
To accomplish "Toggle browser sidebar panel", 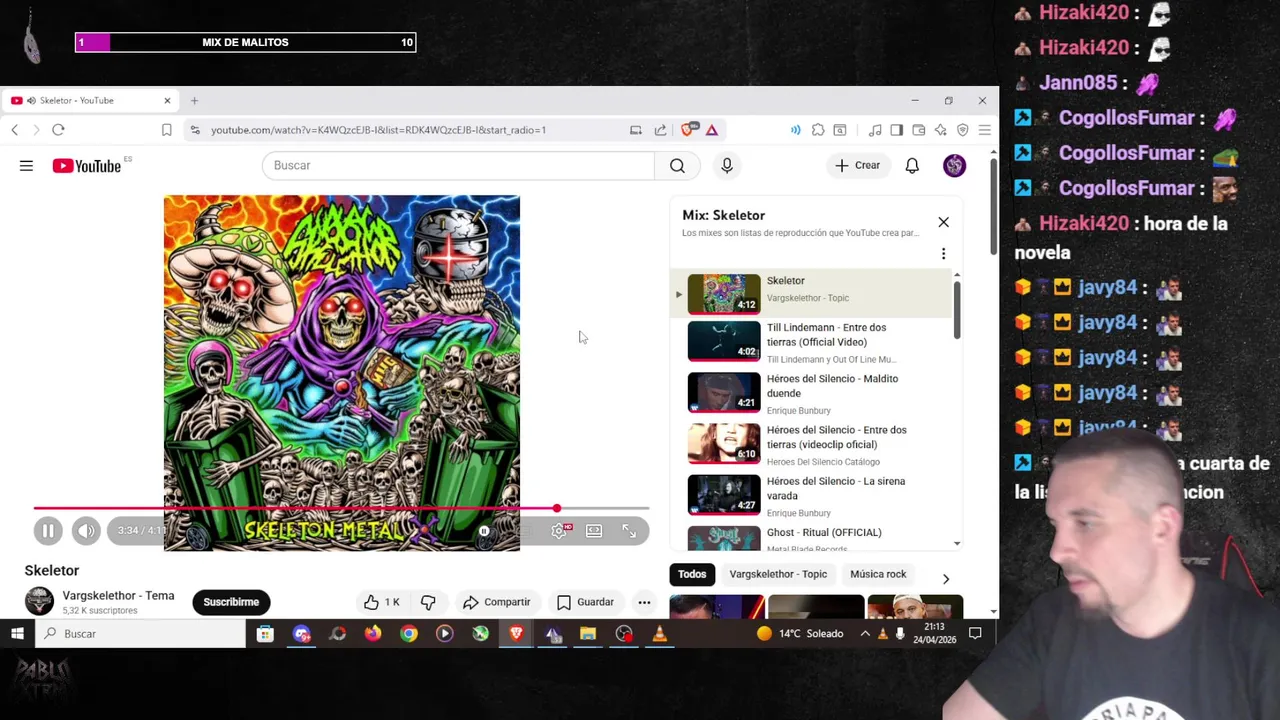I will tap(896, 130).
